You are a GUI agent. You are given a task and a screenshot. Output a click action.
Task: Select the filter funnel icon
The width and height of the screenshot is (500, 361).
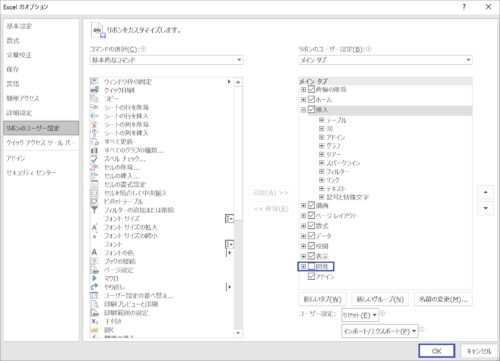pos(95,210)
